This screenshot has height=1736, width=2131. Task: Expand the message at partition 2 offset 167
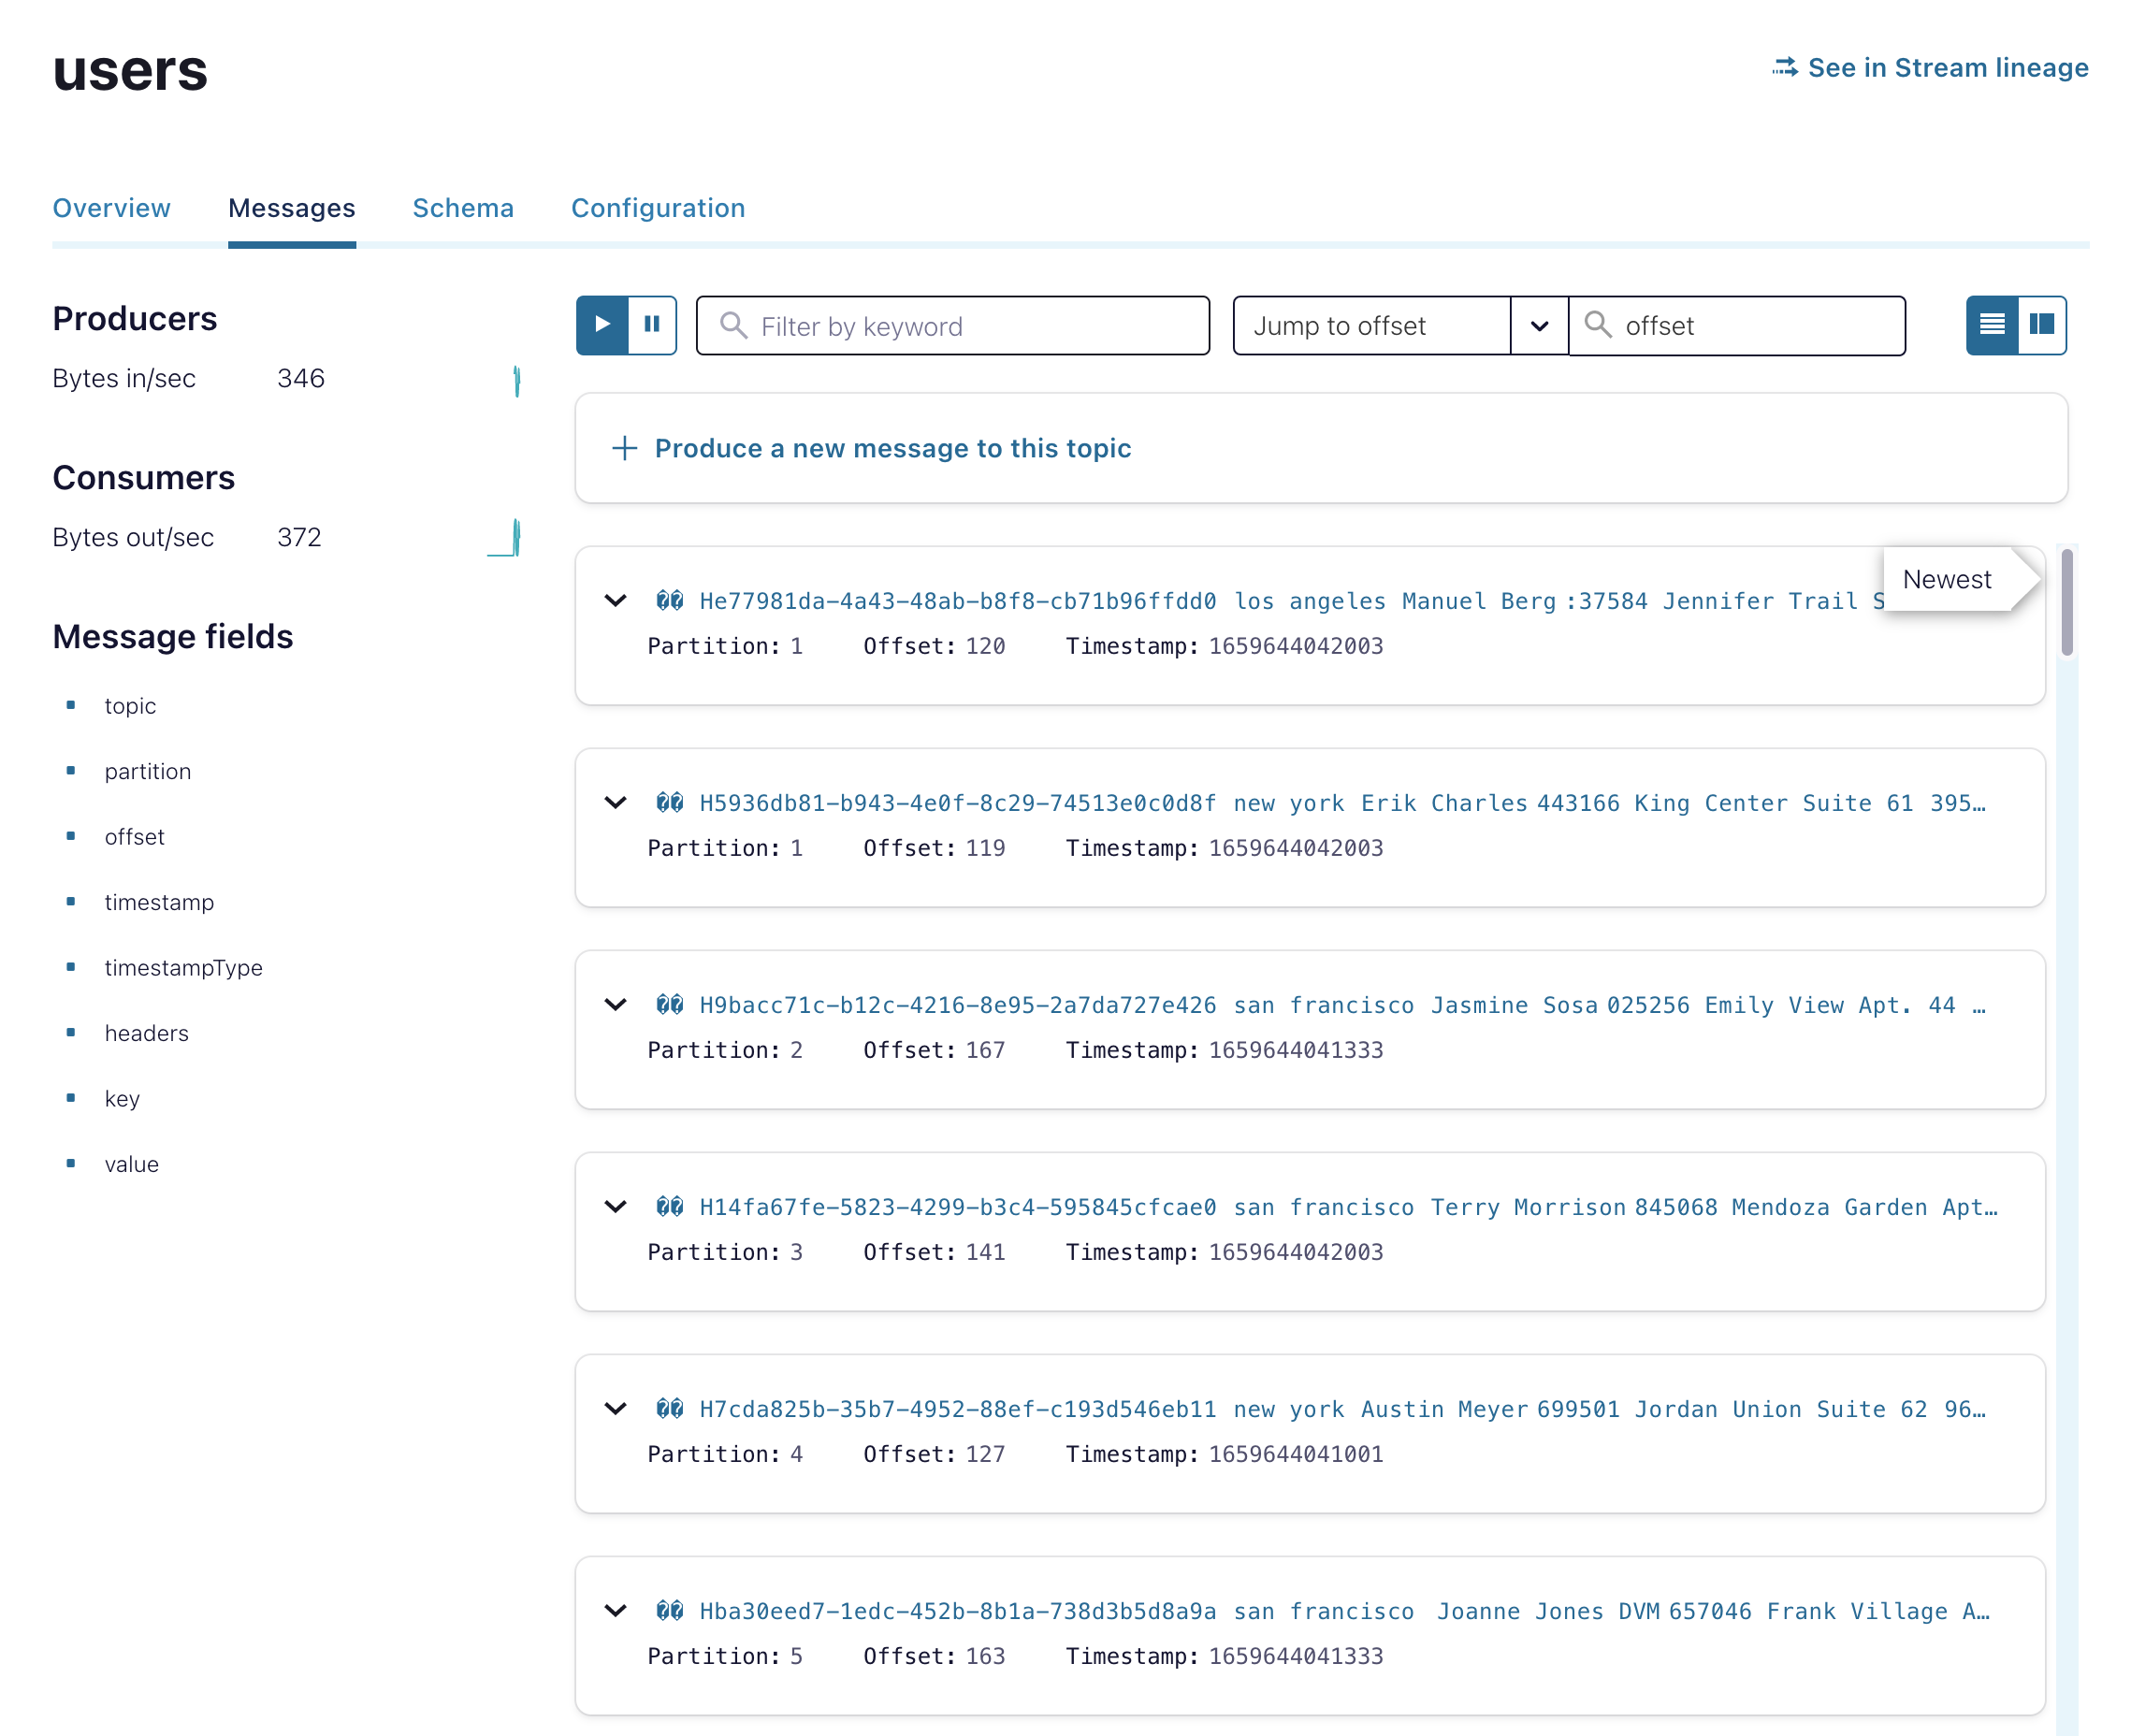(615, 1005)
